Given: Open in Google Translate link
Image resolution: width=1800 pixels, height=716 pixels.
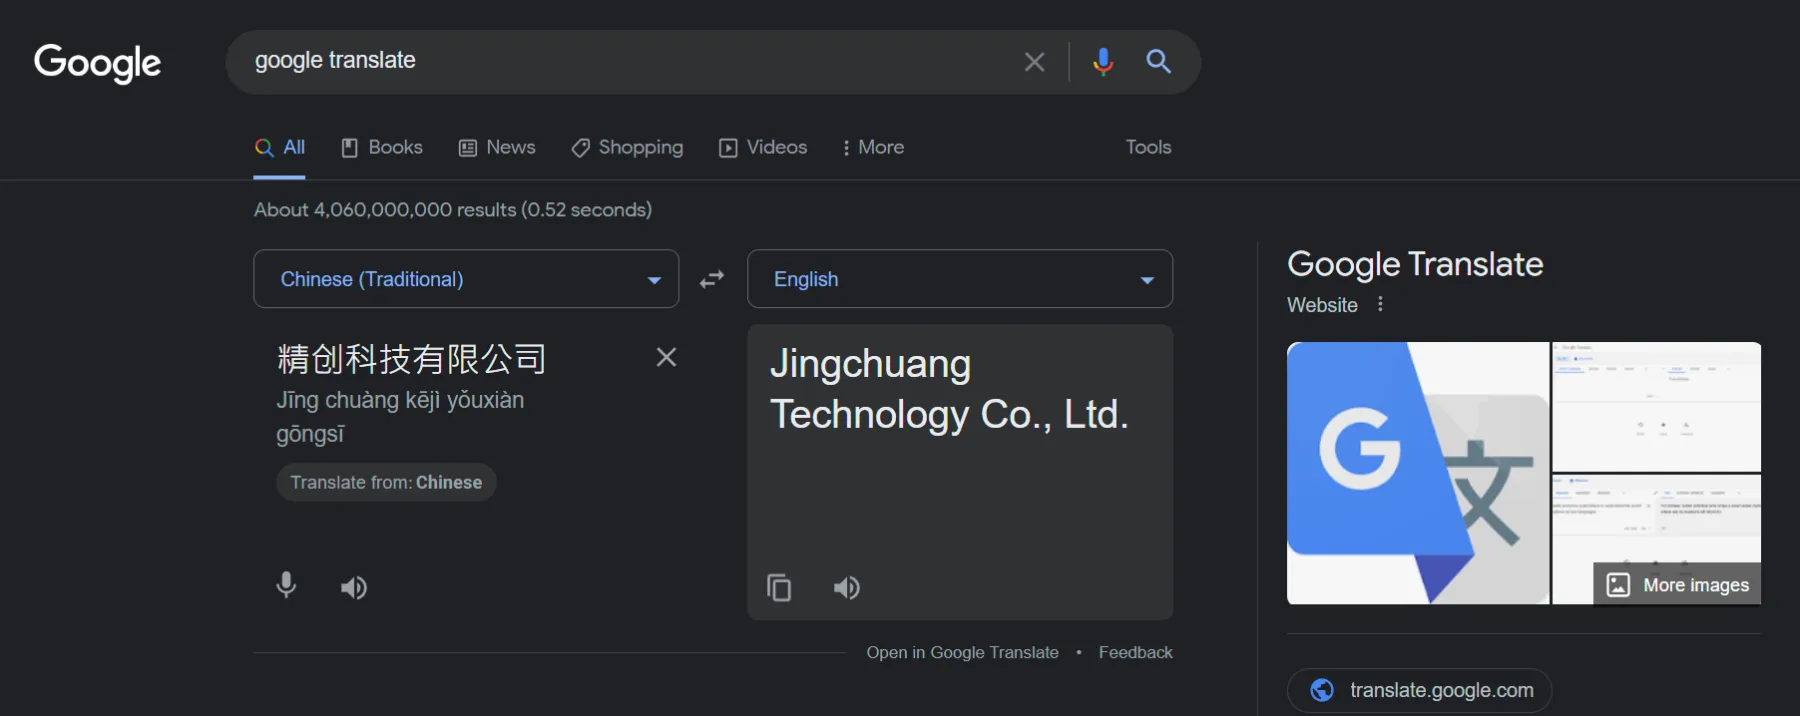Looking at the screenshot, I should tap(962, 653).
